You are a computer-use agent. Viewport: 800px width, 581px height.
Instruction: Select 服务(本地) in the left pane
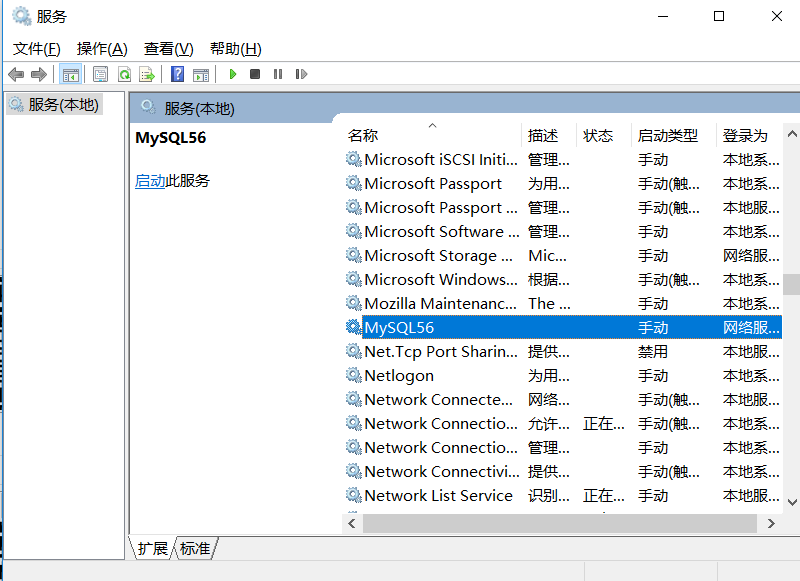click(60, 103)
